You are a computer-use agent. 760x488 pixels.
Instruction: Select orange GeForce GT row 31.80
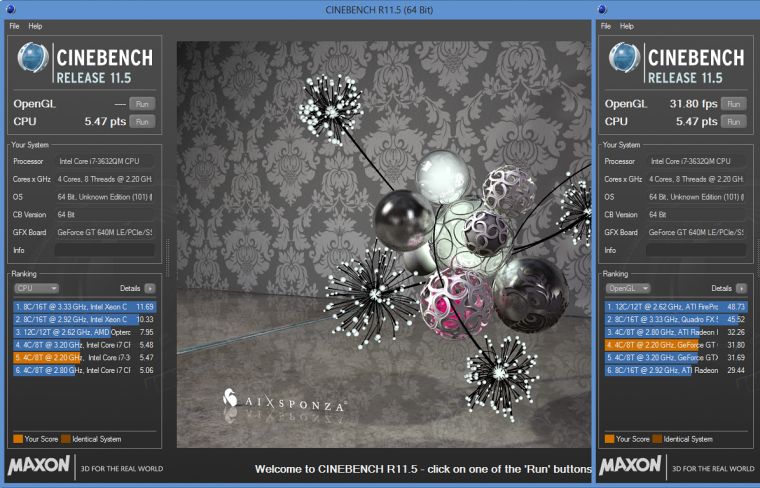click(676, 345)
